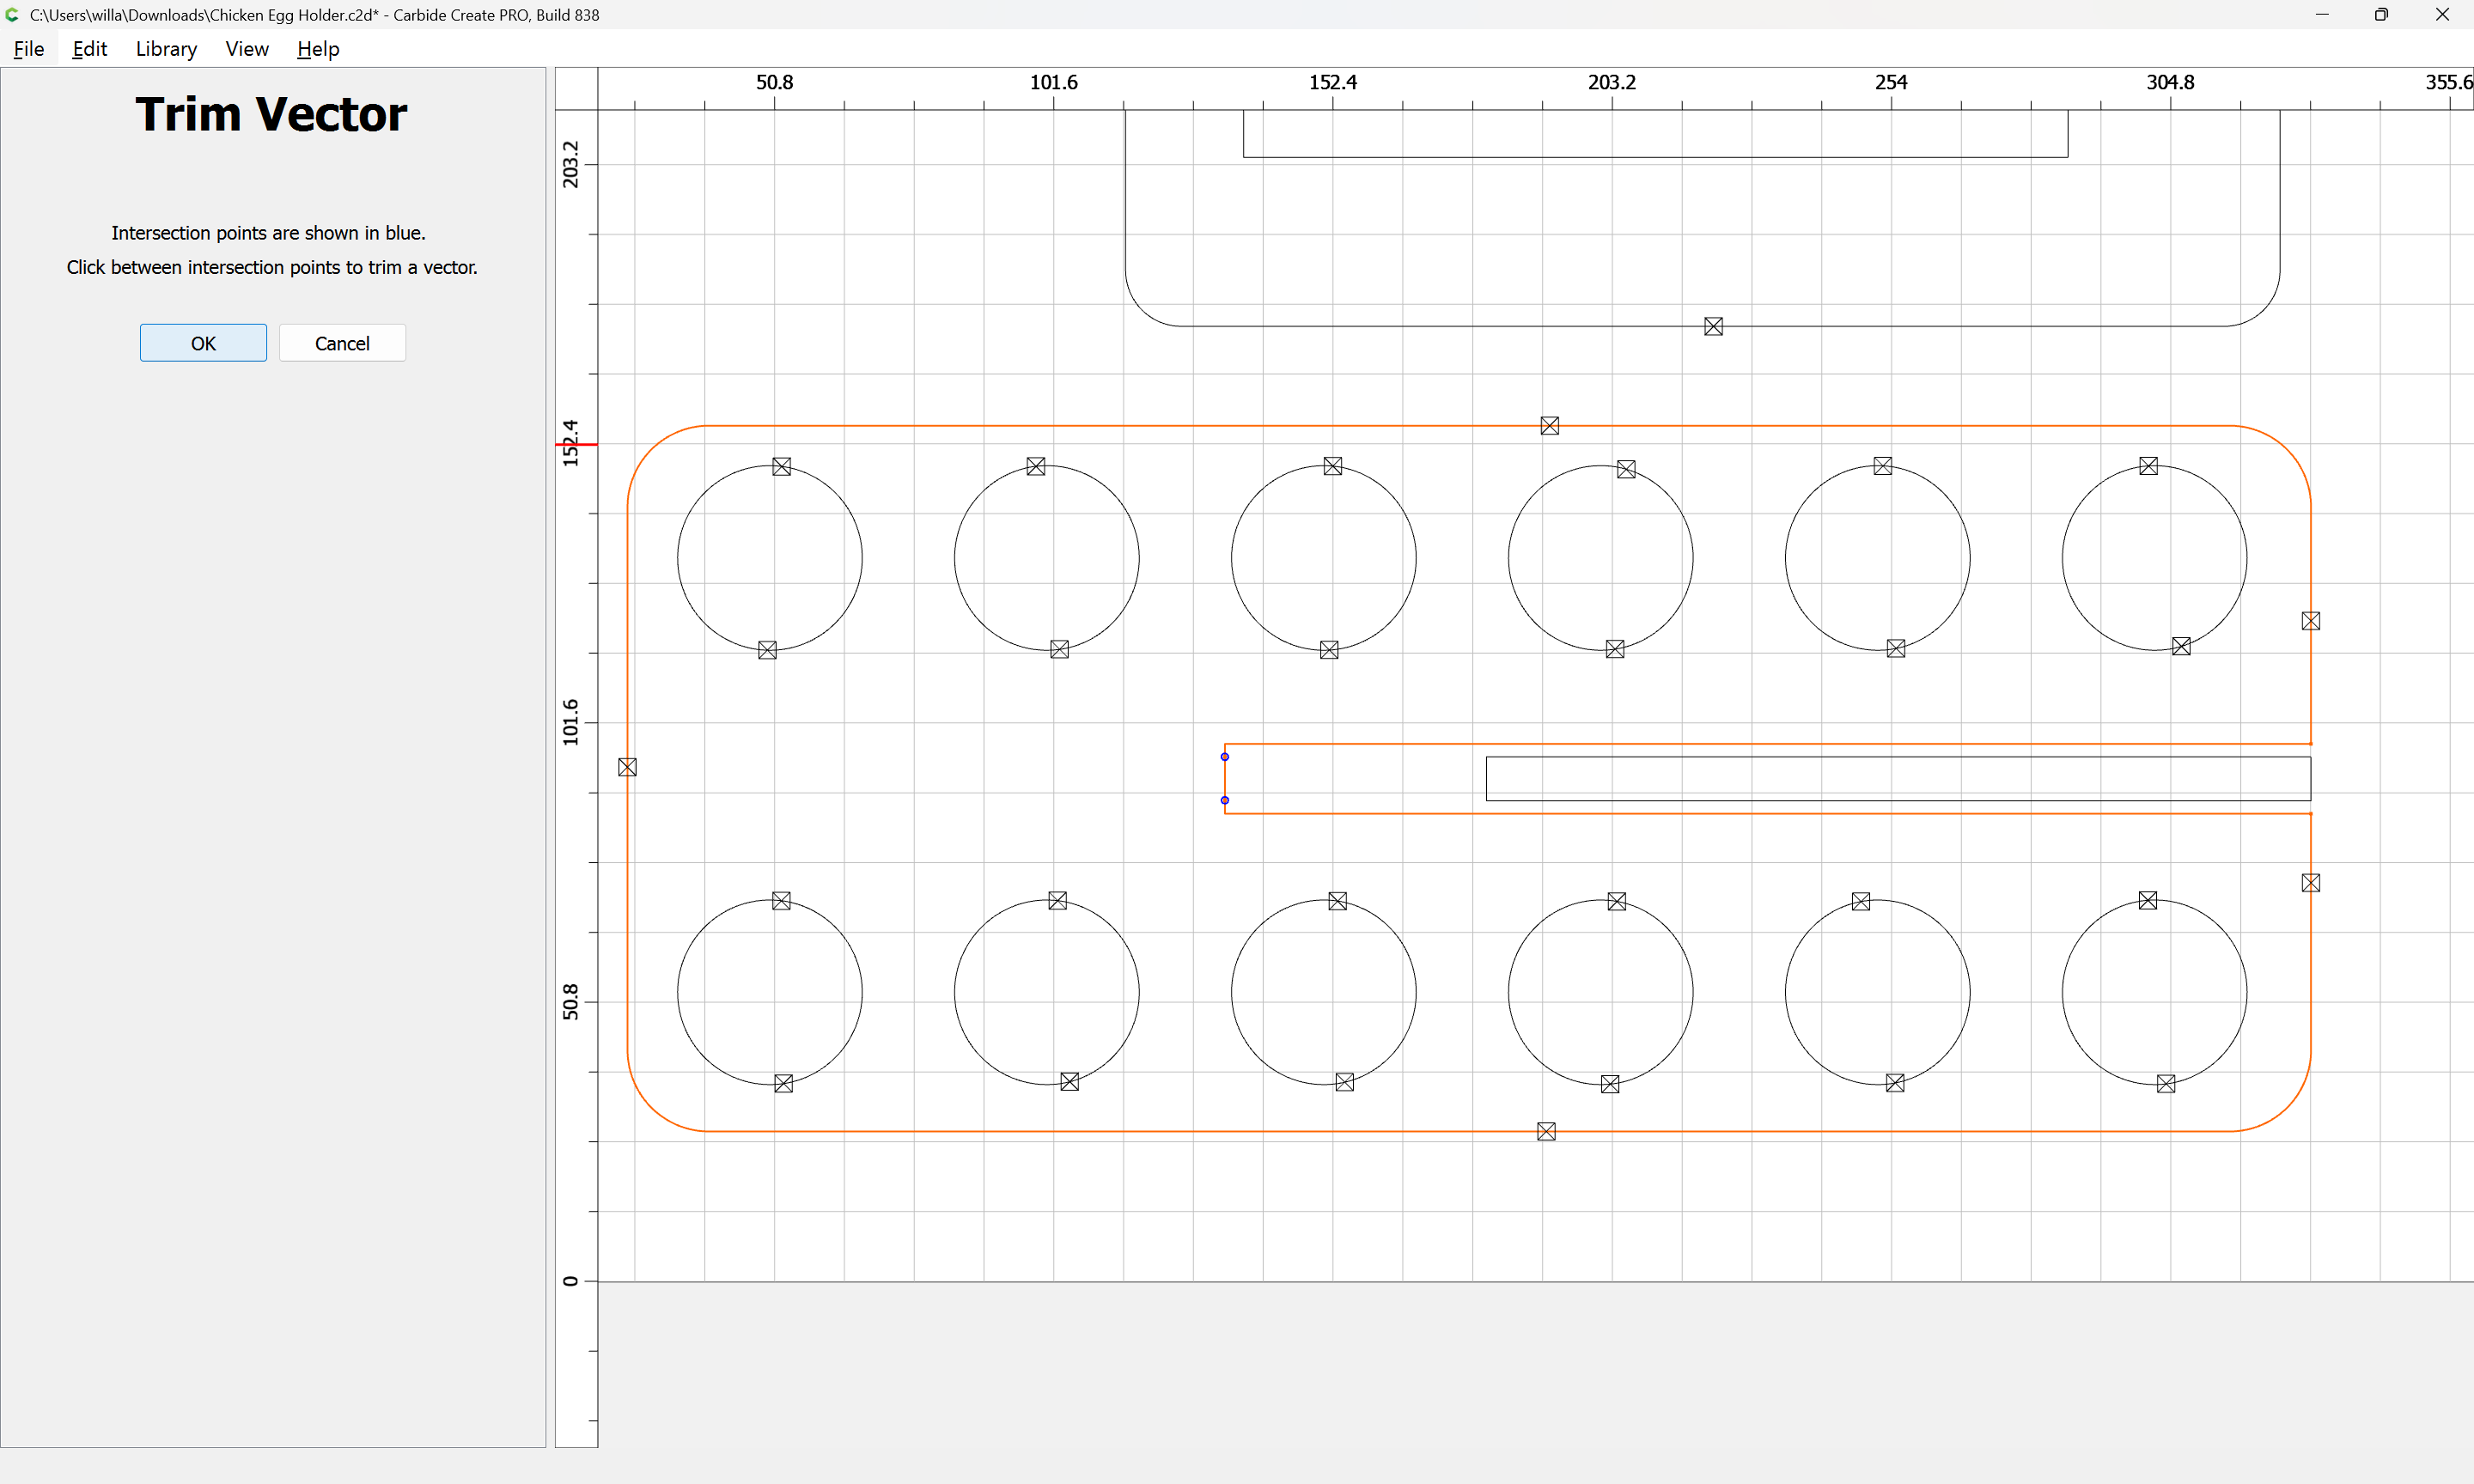Open the Library menu
The width and height of the screenshot is (2474, 1484).
[x=166, y=49]
